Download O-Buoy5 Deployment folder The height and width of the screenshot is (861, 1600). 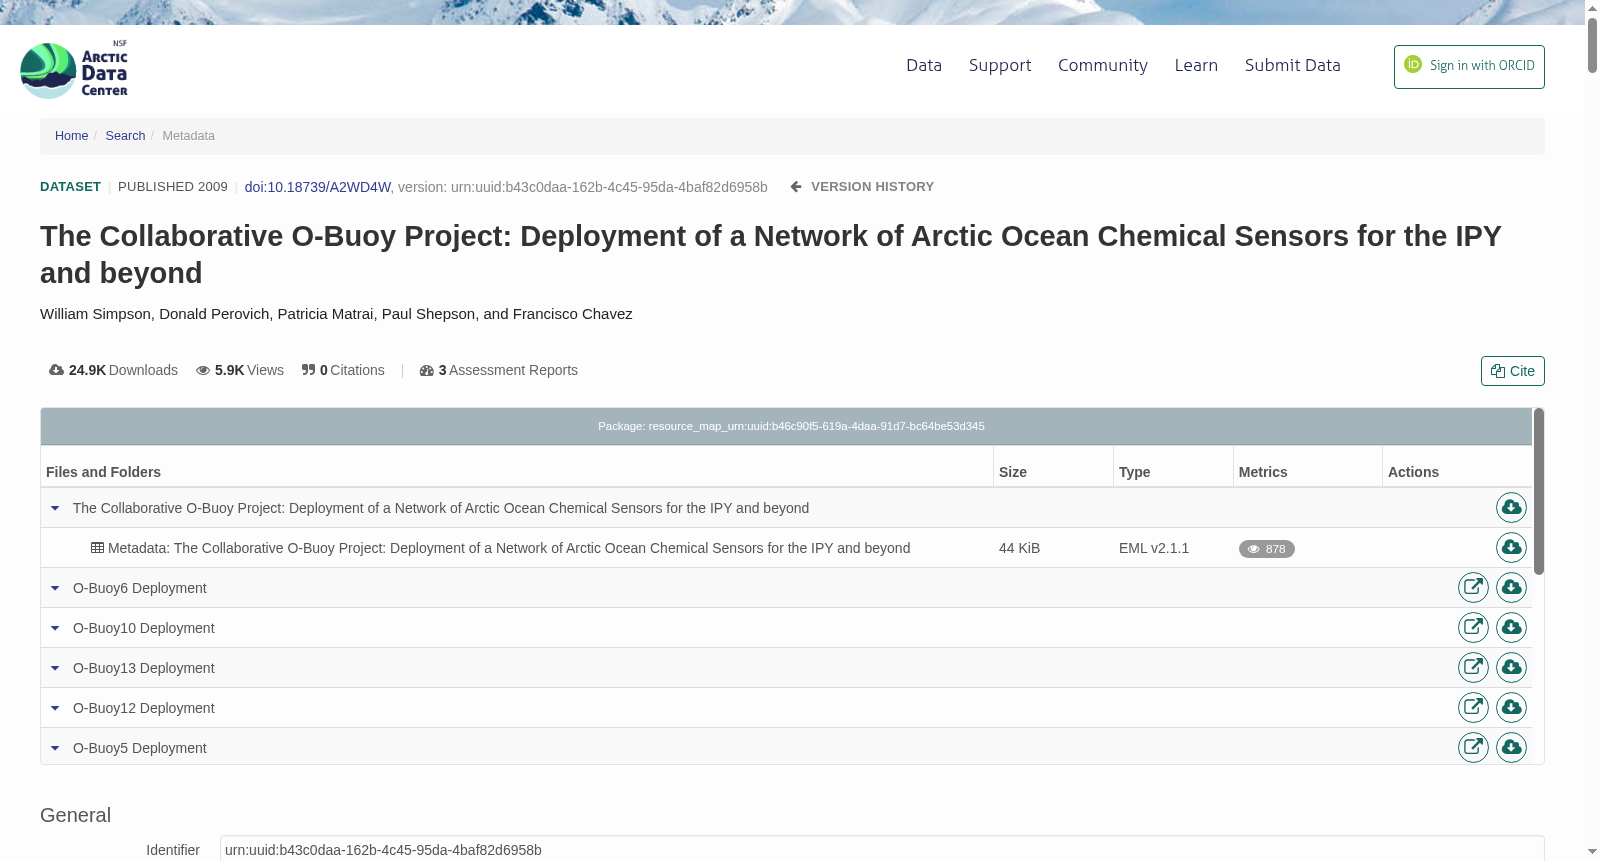click(x=1511, y=747)
